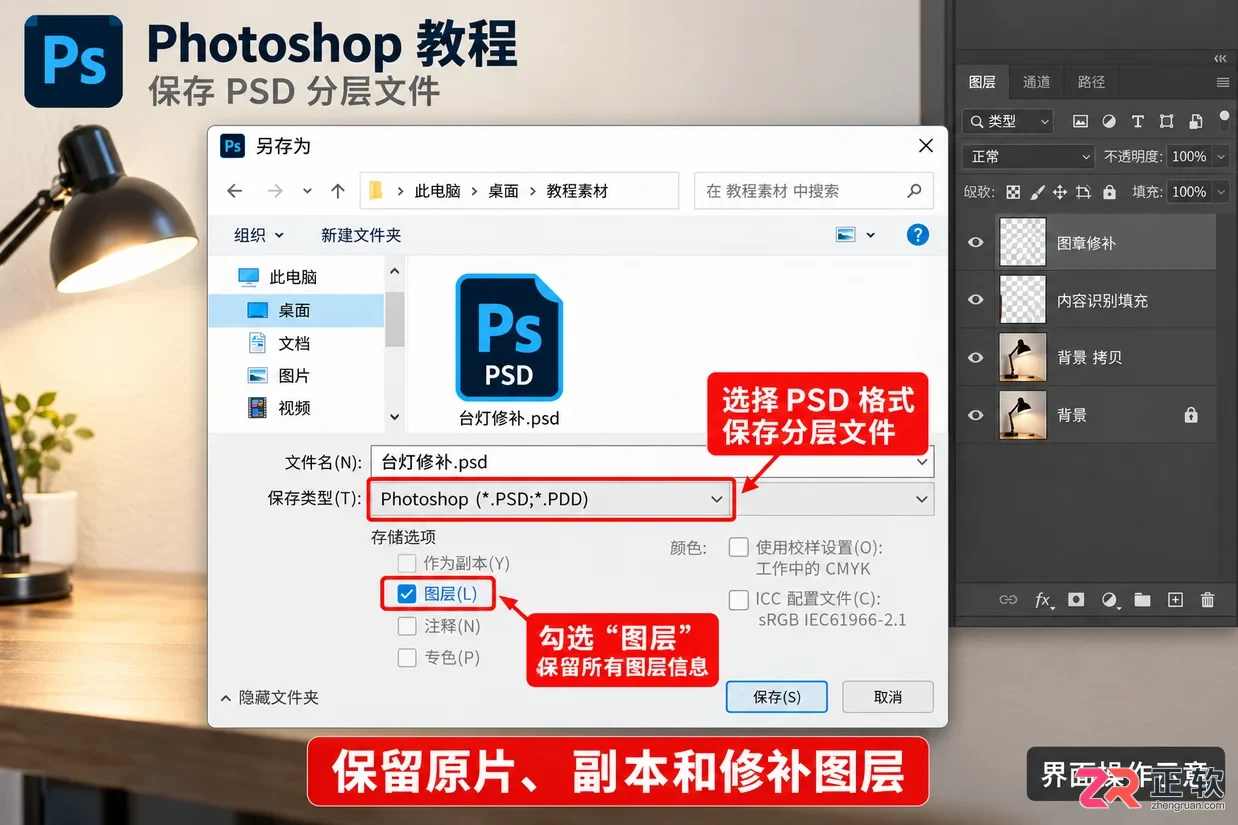Screen dimensions: 1238x825
Task: Create new fill or adjustment layer
Action: (1109, 600)
